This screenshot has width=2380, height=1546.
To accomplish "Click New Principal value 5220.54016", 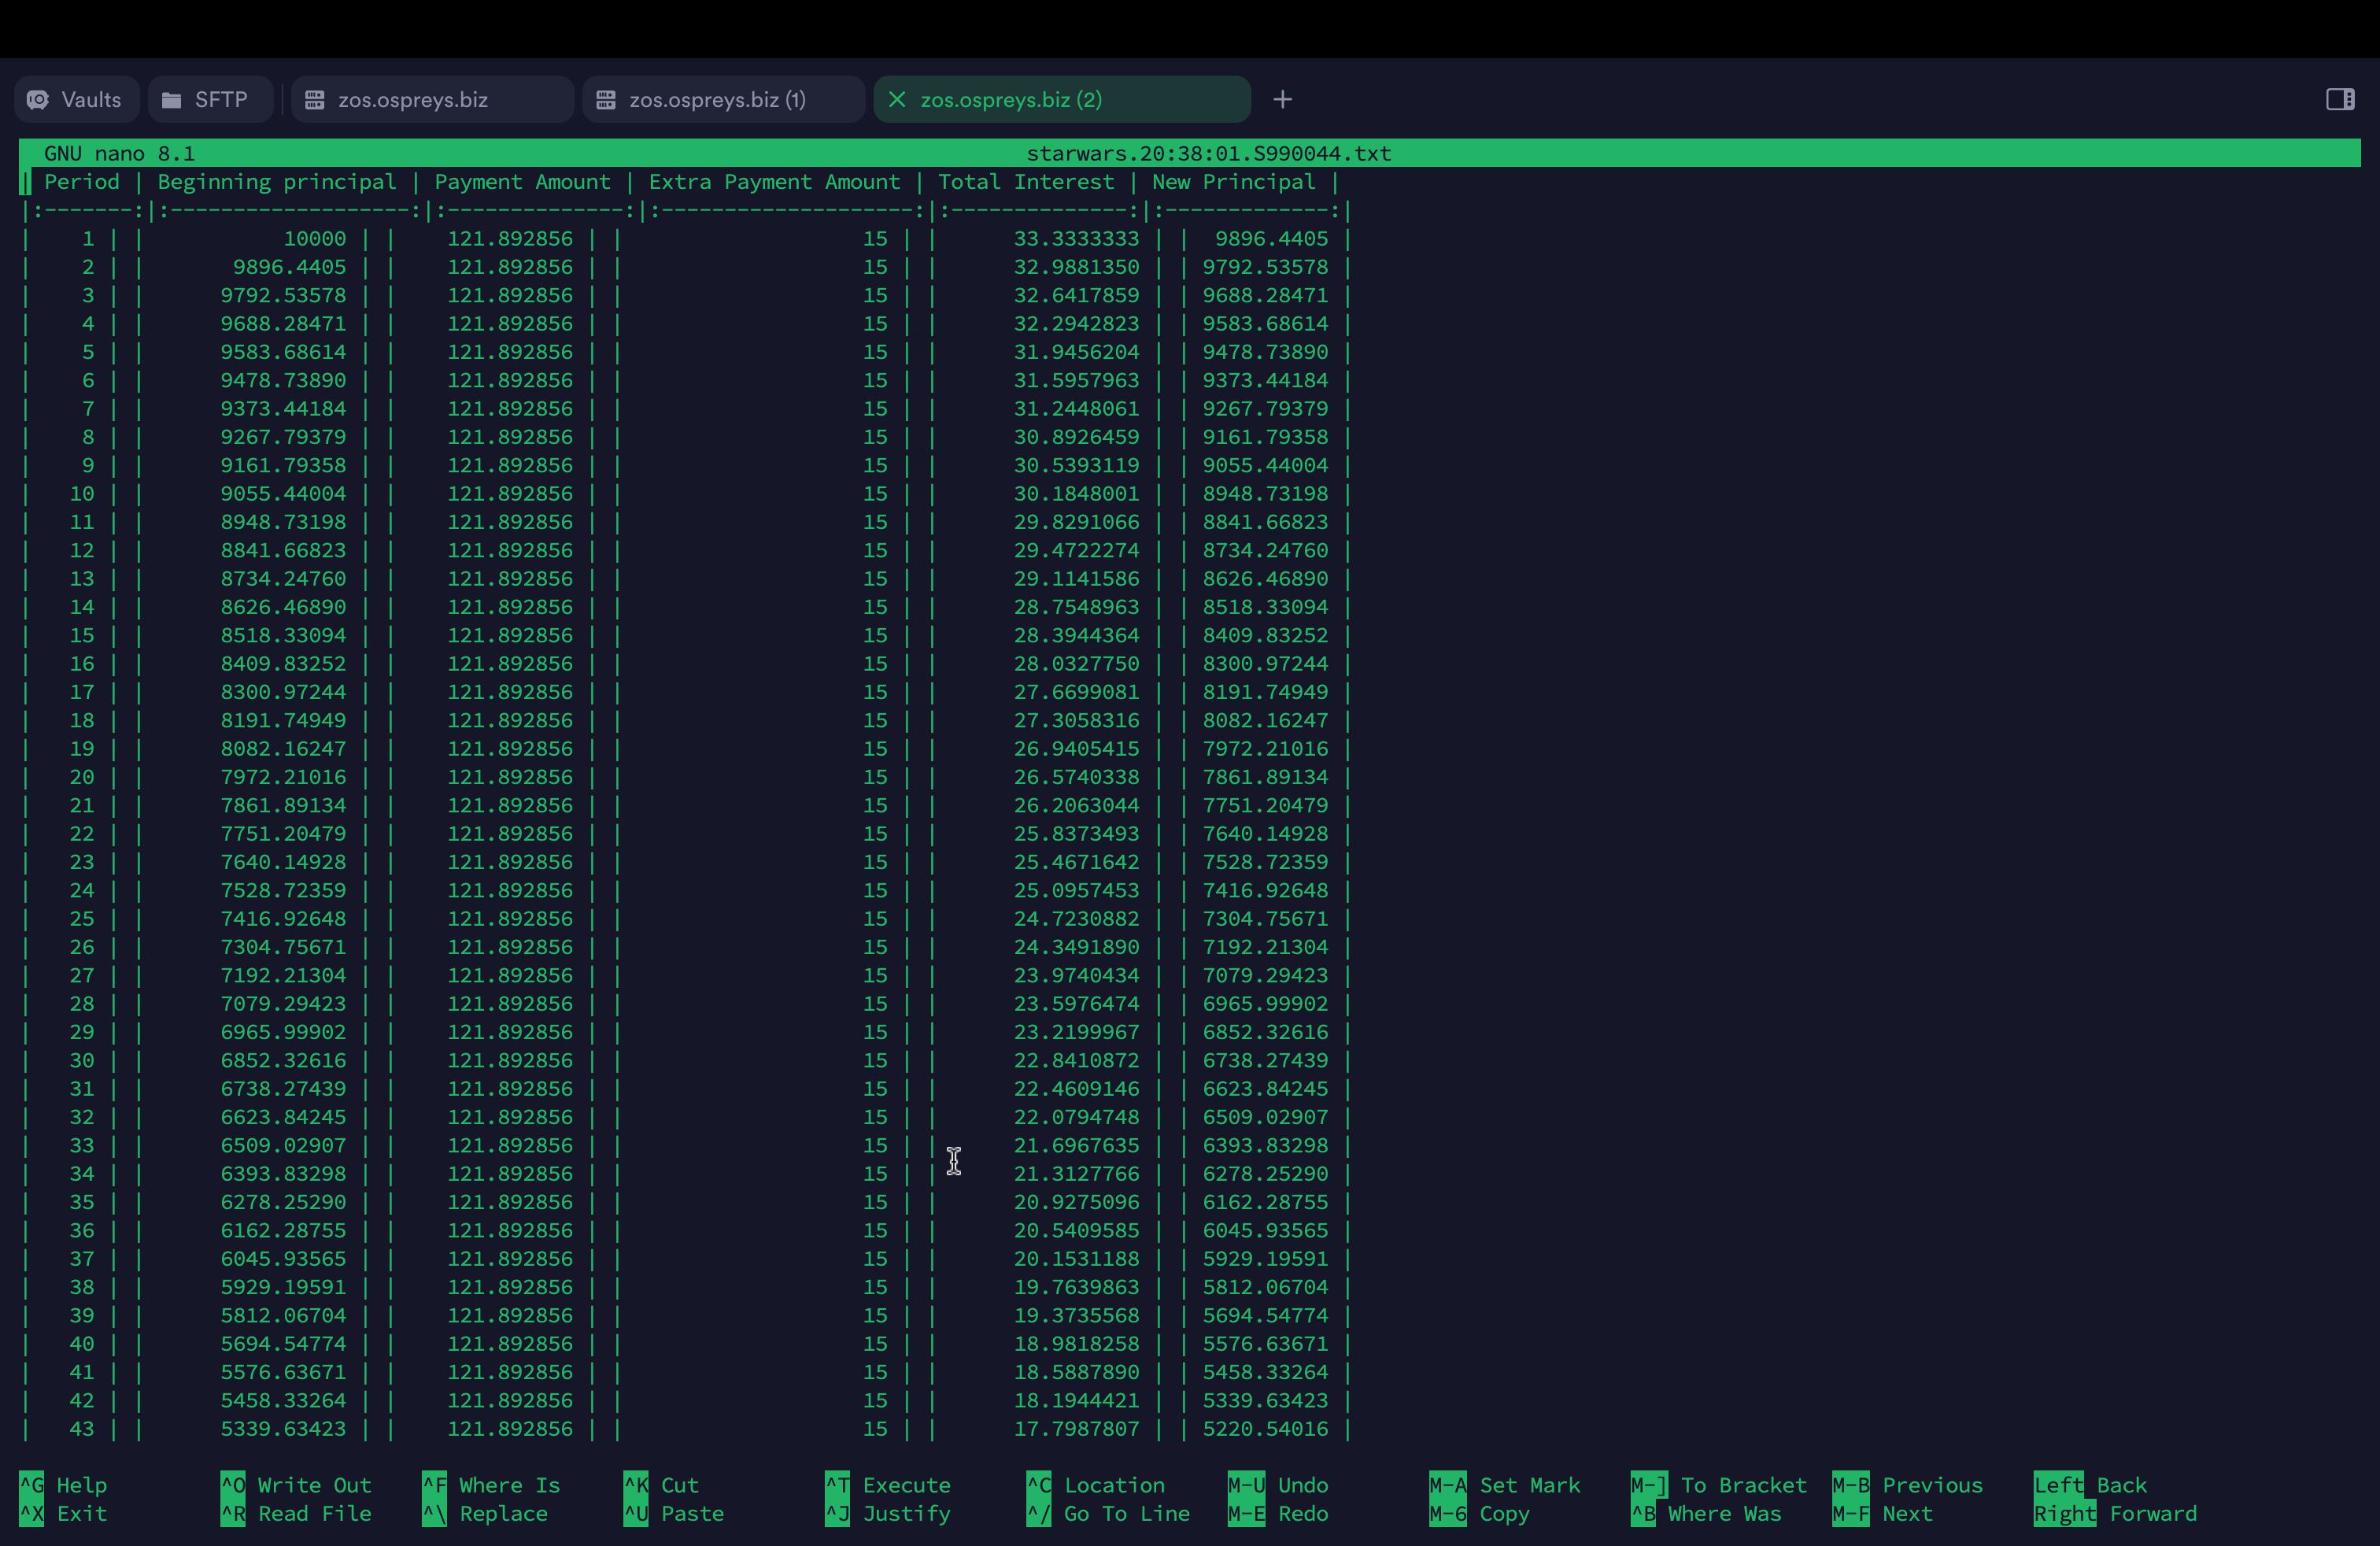I will point(1265,1429).
